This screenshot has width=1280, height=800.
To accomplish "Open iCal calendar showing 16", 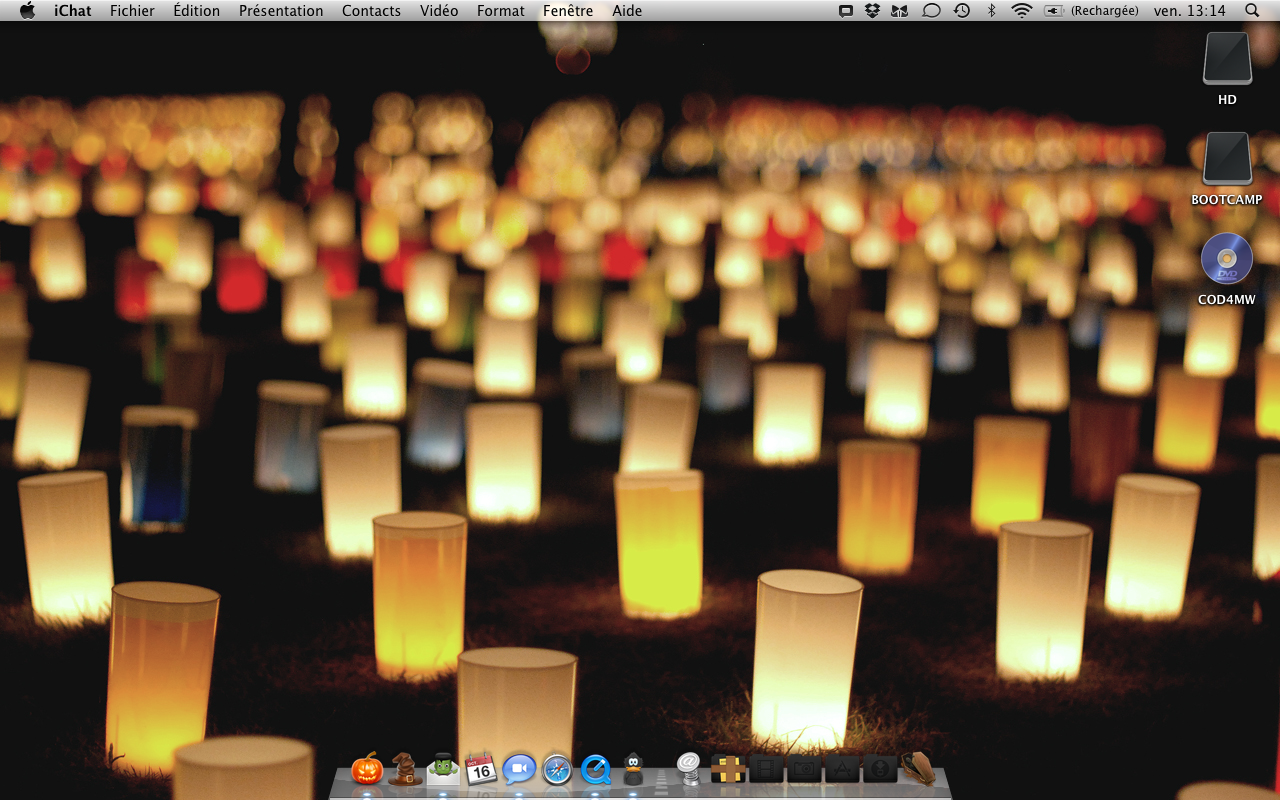I will tap(481, 768).
